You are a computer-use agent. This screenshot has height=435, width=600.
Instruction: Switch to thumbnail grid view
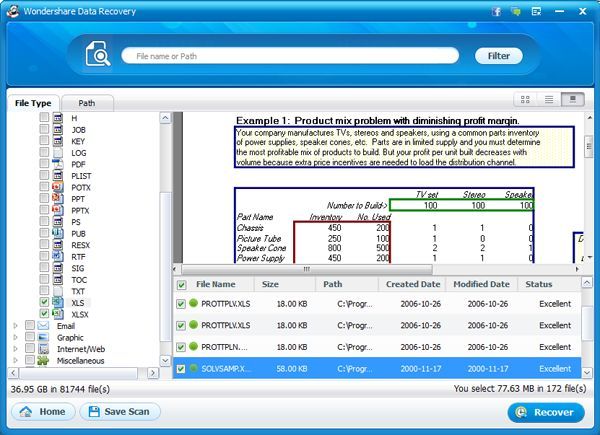pos(525,100)
